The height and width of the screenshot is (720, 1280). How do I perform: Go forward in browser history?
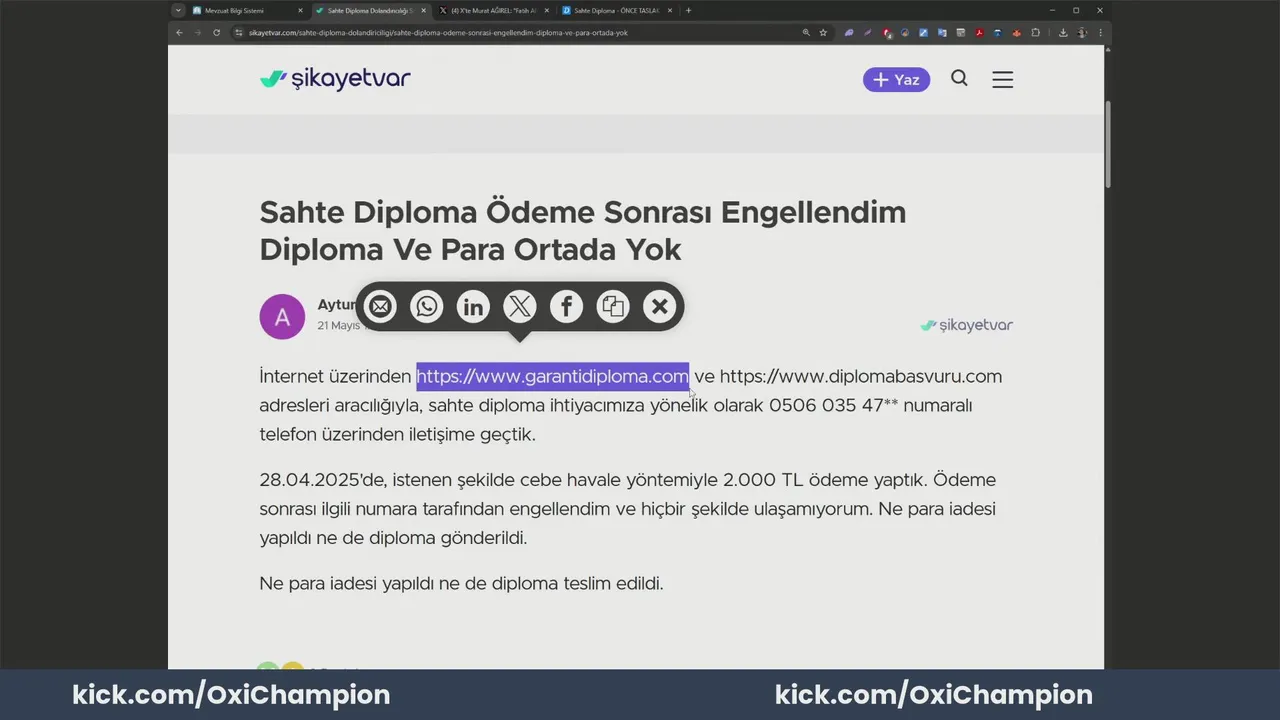click(198, 32)
